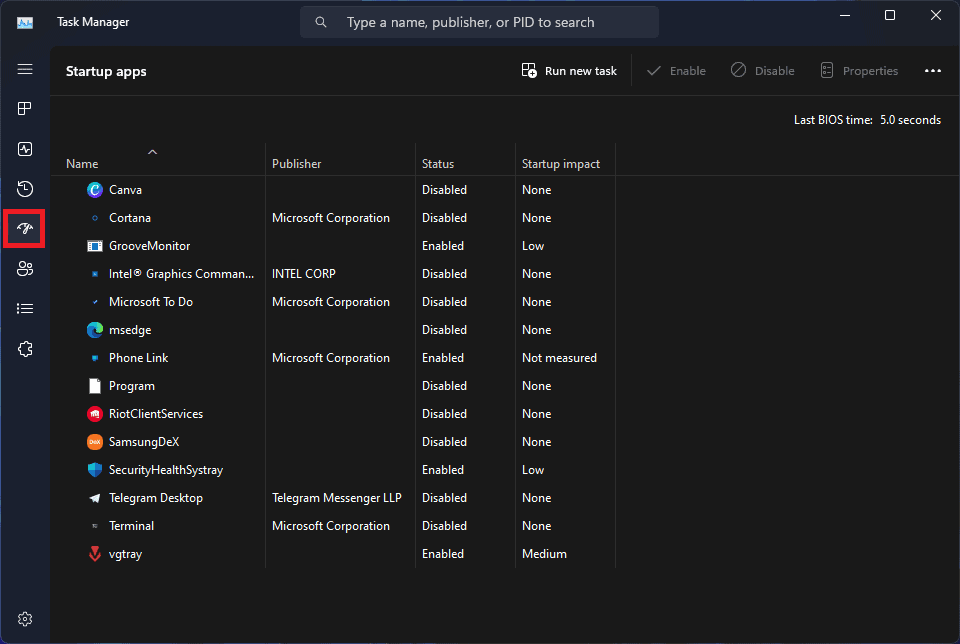Open Properties from the toolbar
This screenshot has width=960, height=644.
[860, 71]
